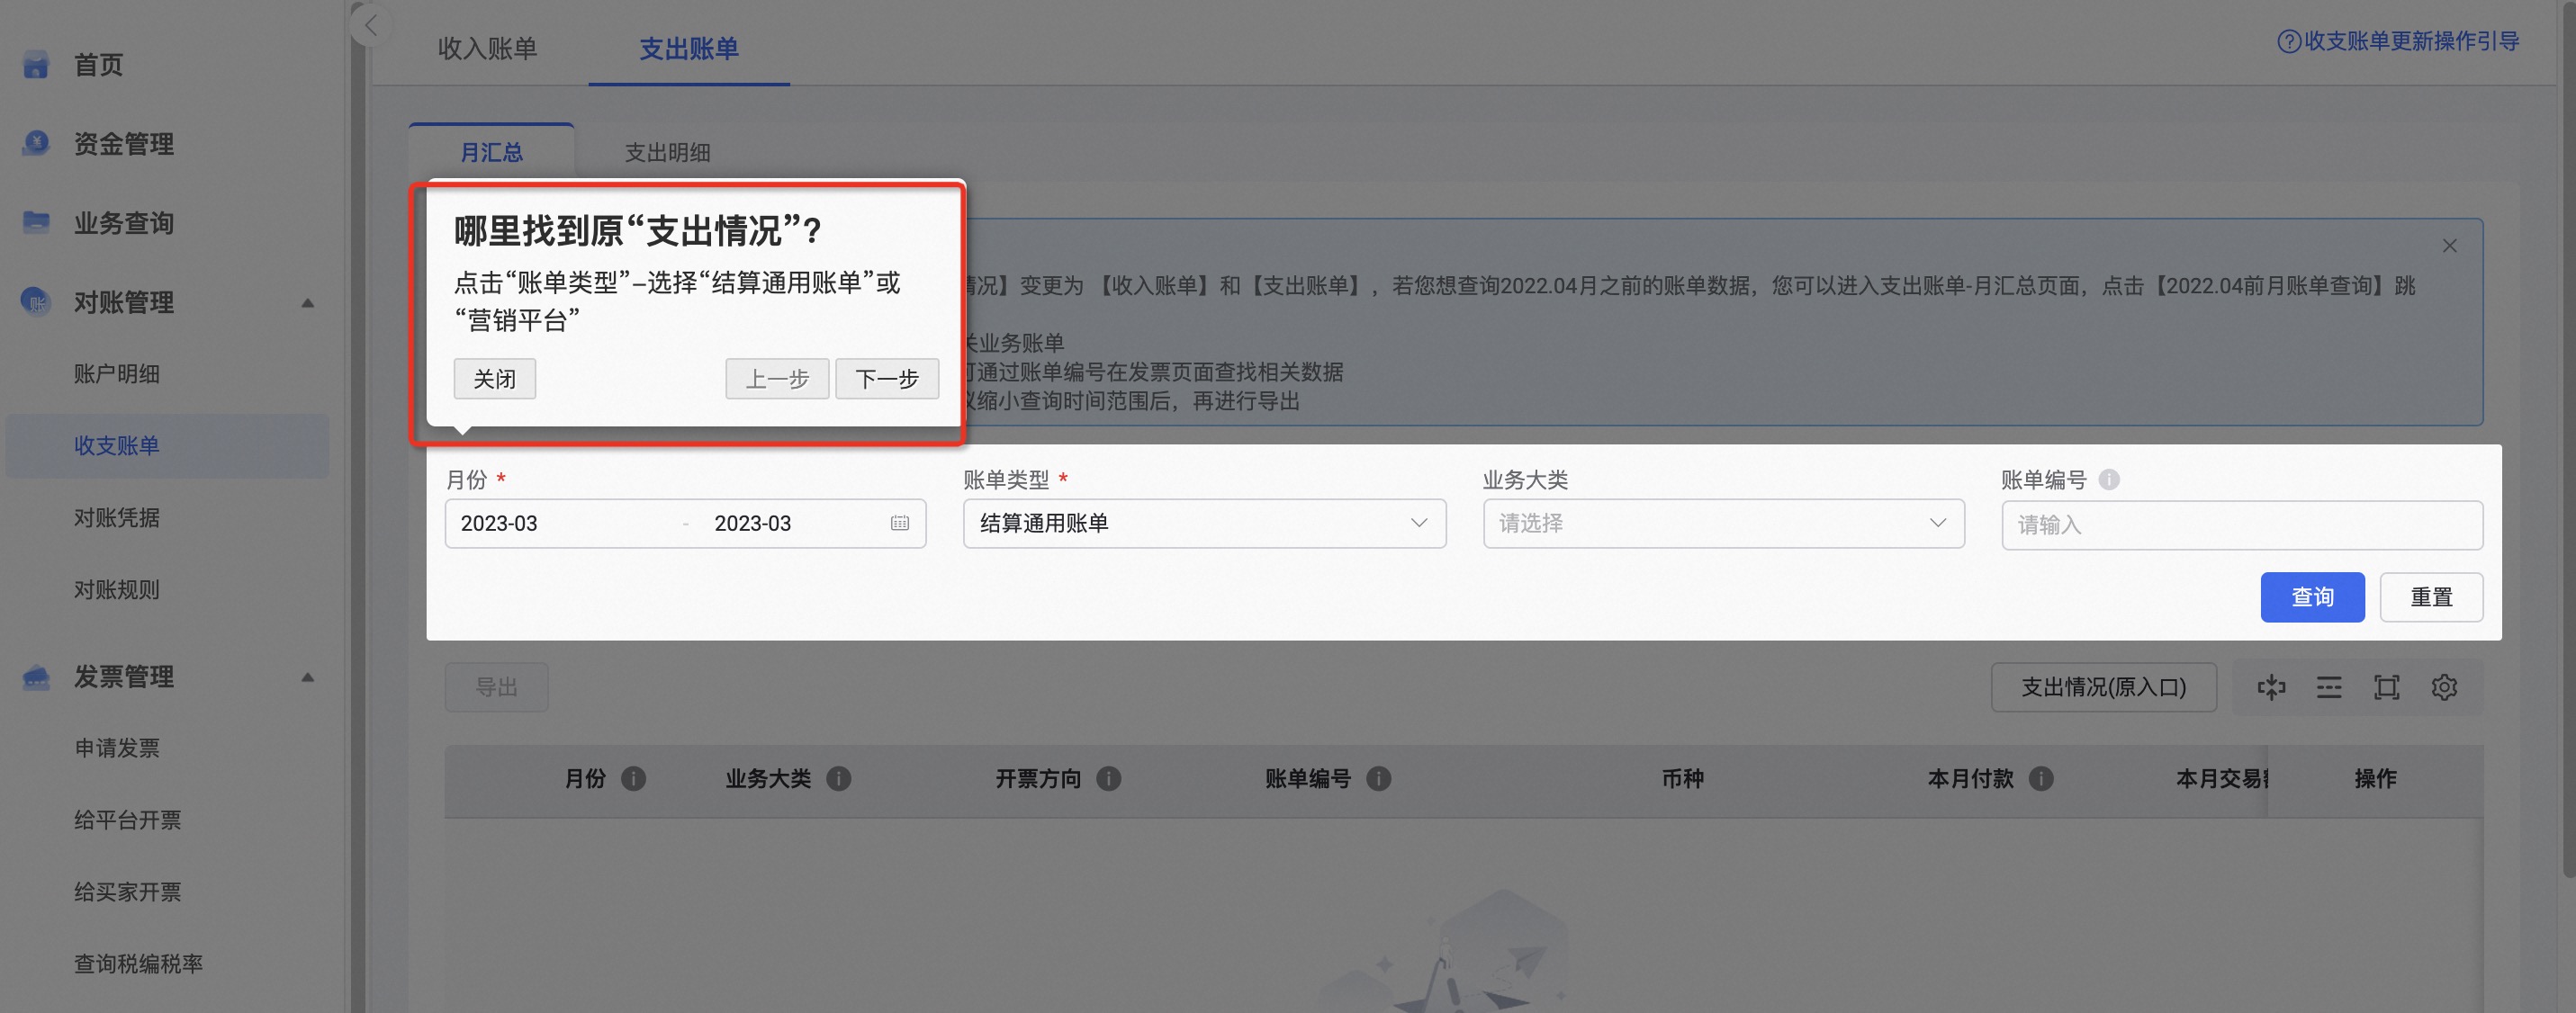Collapse the sidebar with the arrow button

371,26
